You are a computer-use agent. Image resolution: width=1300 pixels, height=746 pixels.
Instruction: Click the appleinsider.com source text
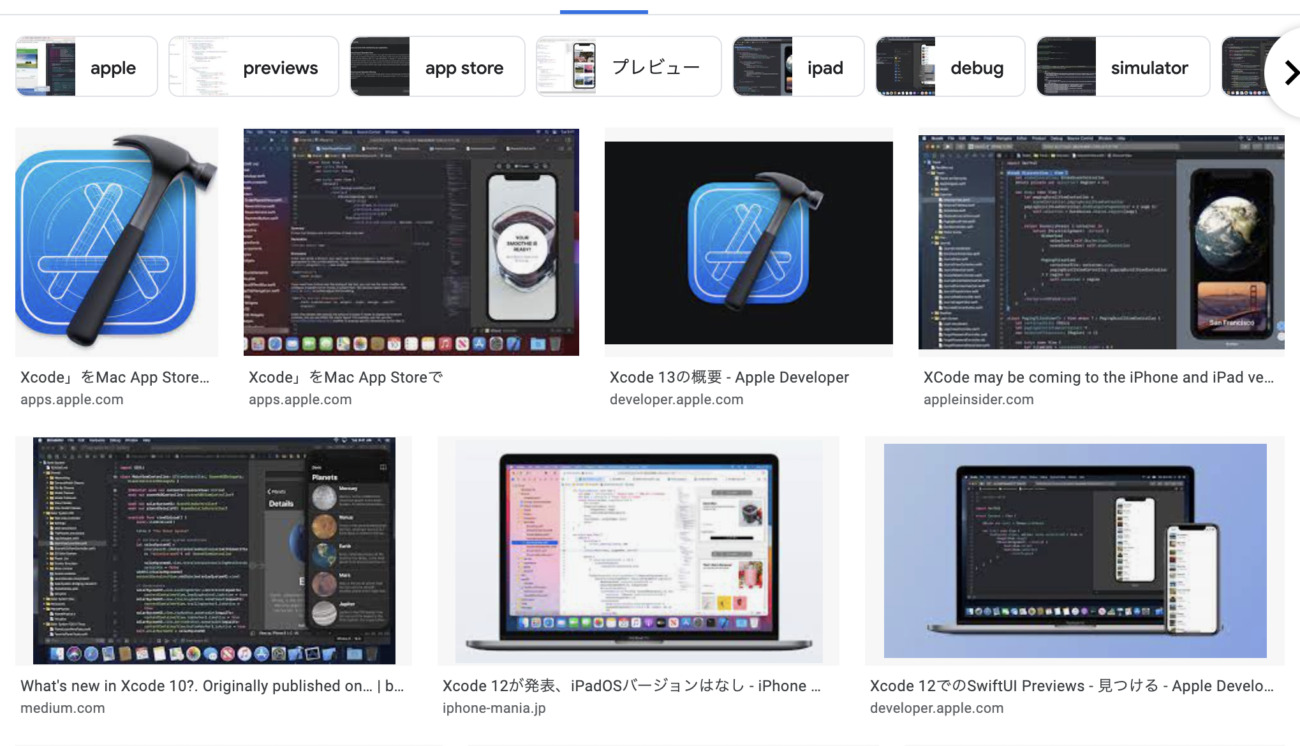tap(978, 399)
